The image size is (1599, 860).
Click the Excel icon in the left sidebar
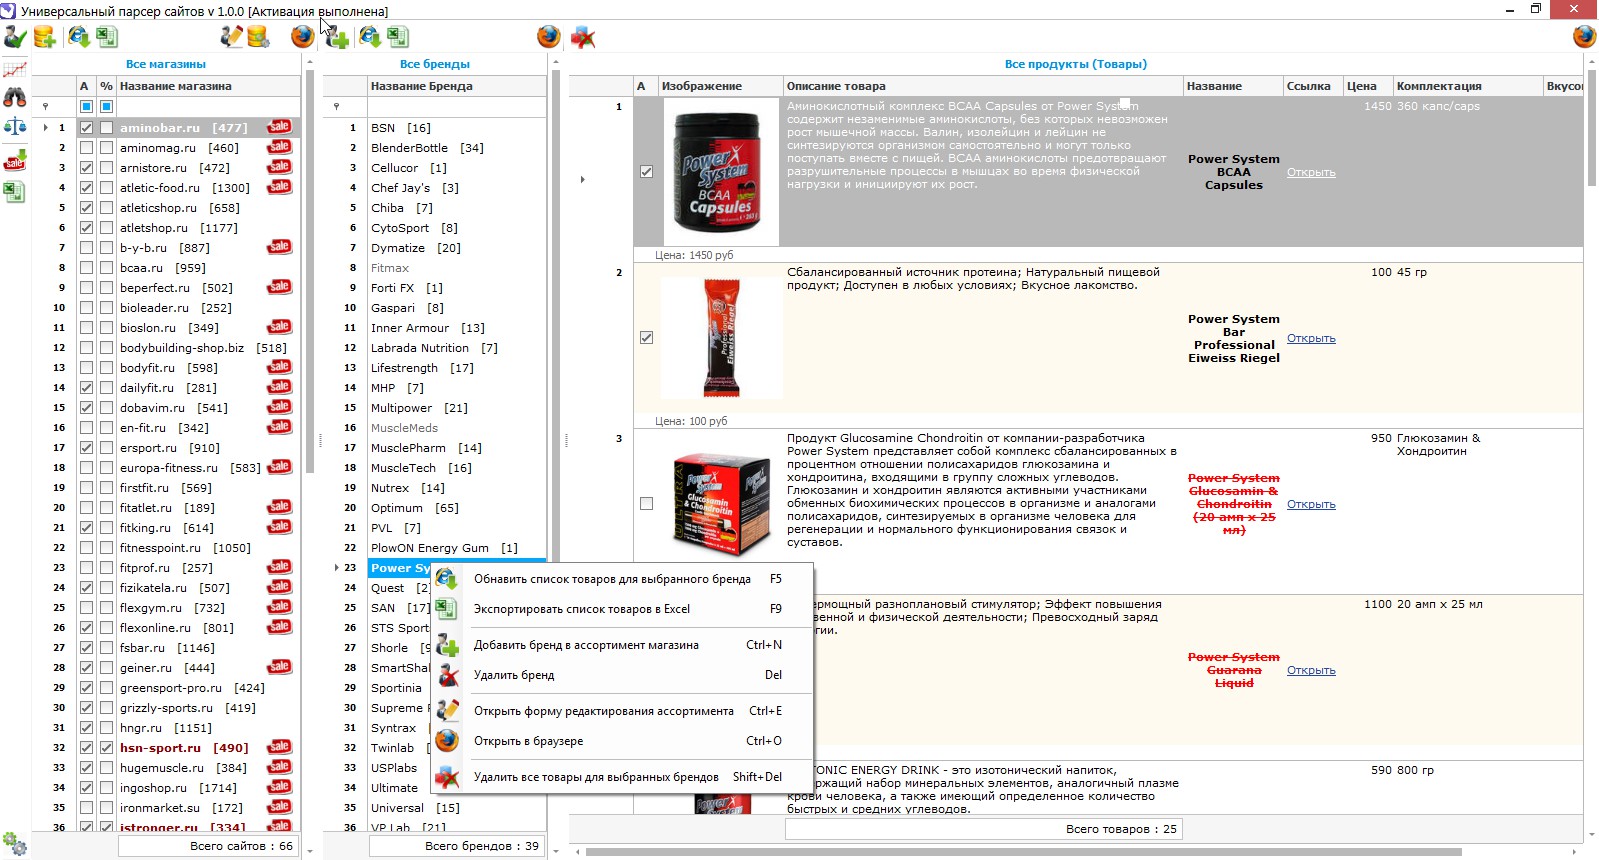click(15, 192)
